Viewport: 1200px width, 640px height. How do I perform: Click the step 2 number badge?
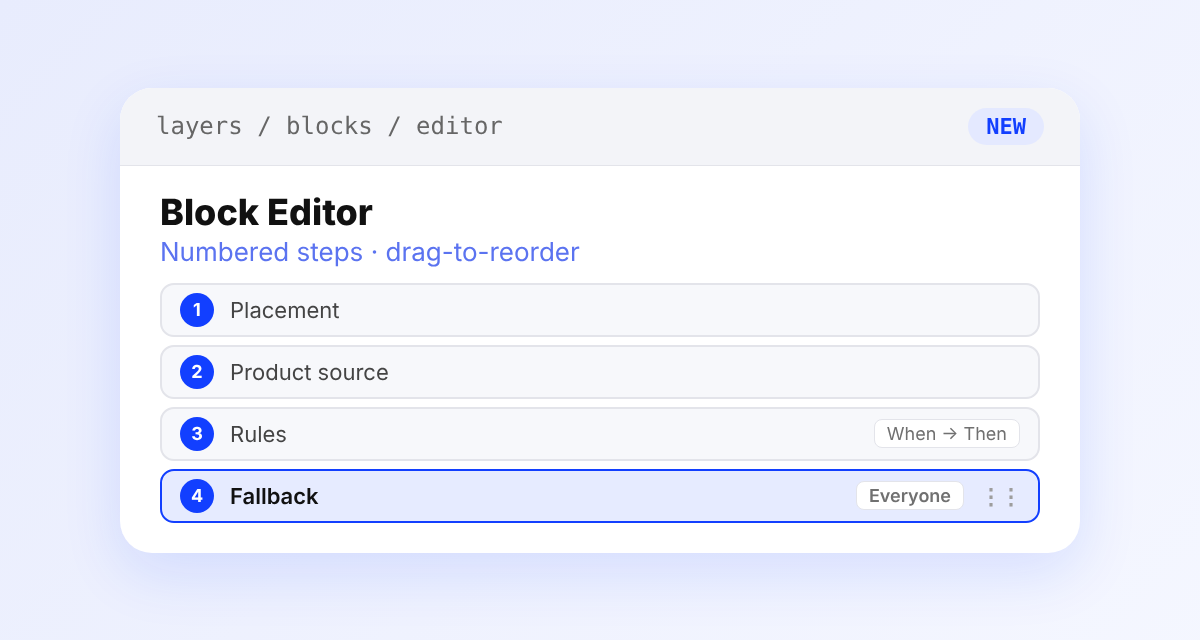pyautogui.click(x=197, y=372)
